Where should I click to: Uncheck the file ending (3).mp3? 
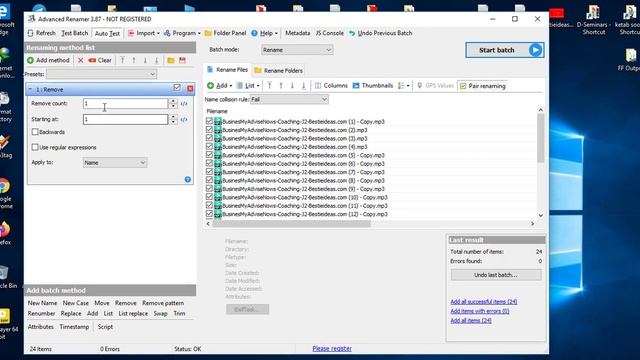209,138
